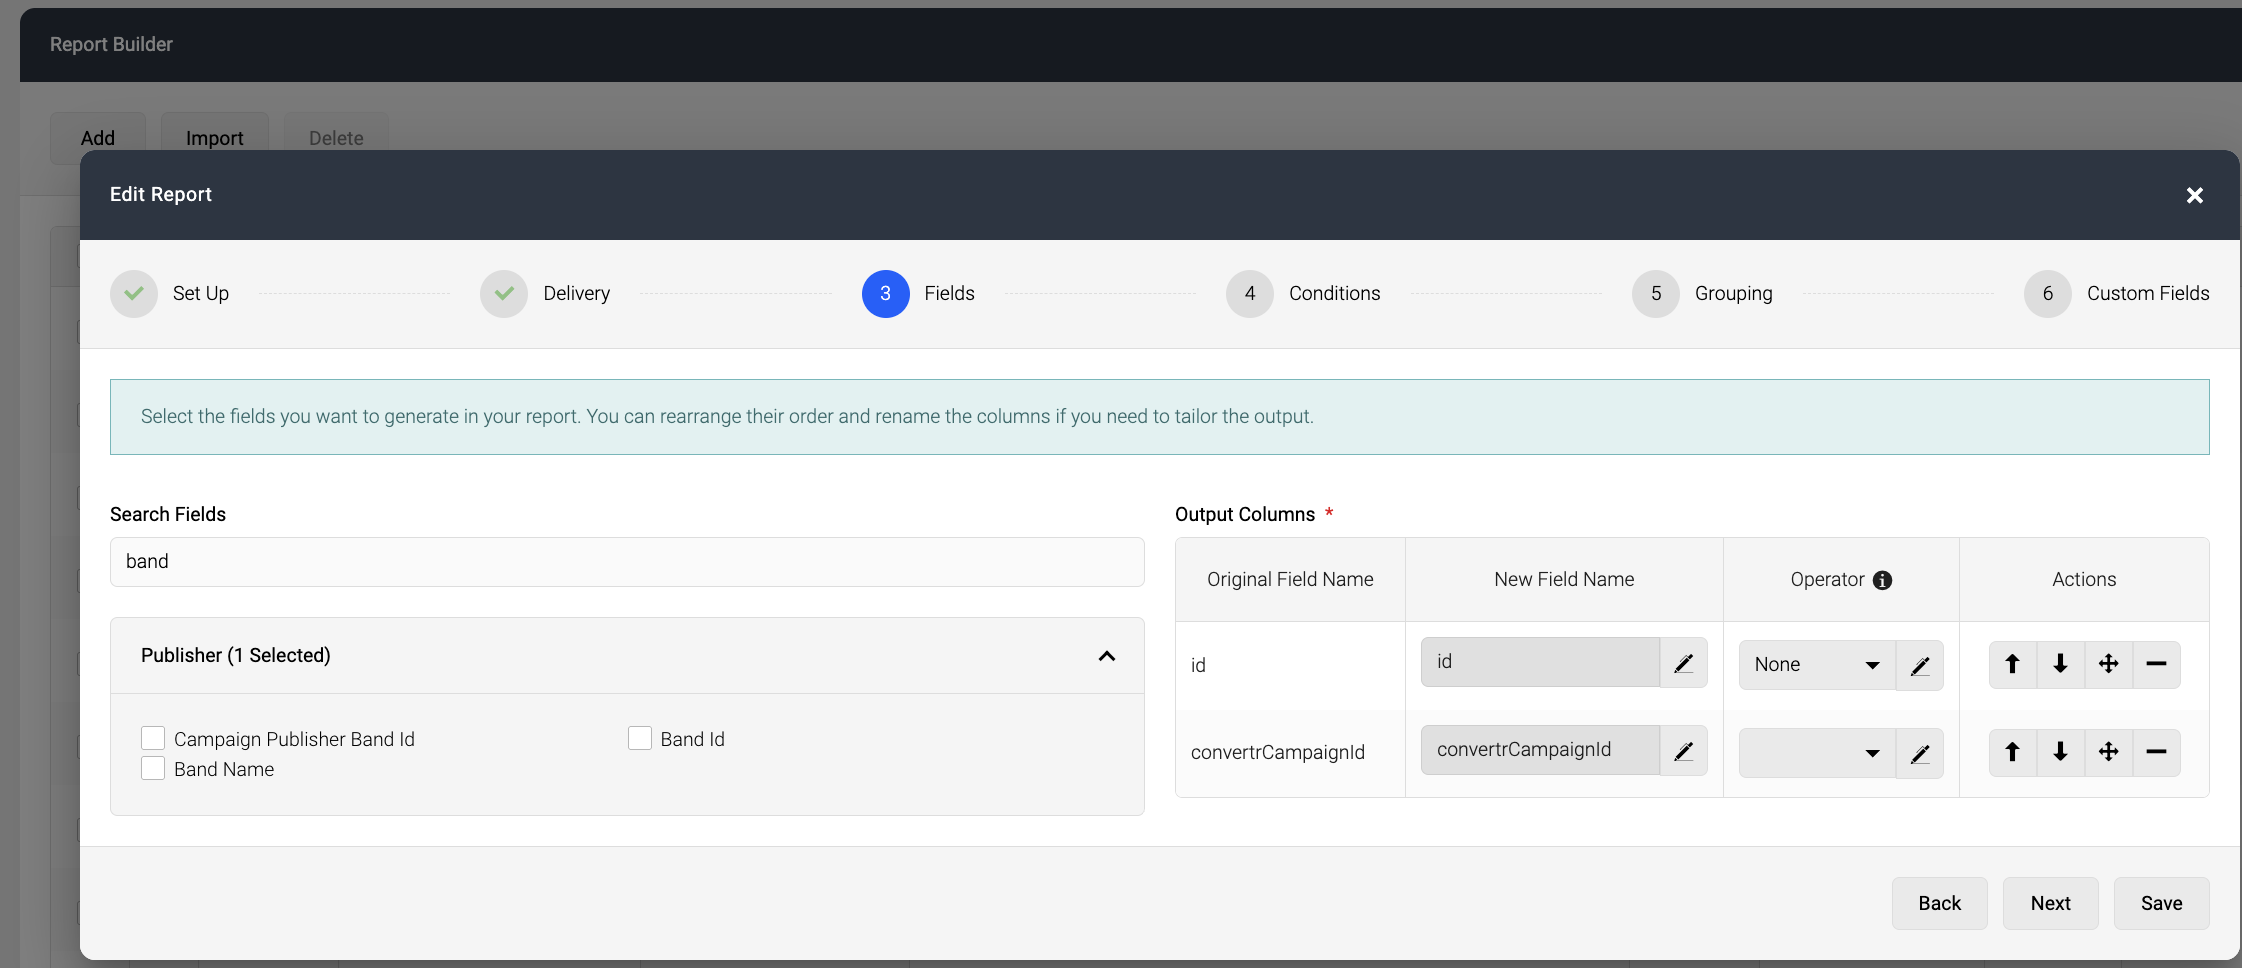Screen dimensions: 2242x968
Task: Edit new field name for convertrCampaignId row
Action: pyautogui.click(x=1683, y=751)
